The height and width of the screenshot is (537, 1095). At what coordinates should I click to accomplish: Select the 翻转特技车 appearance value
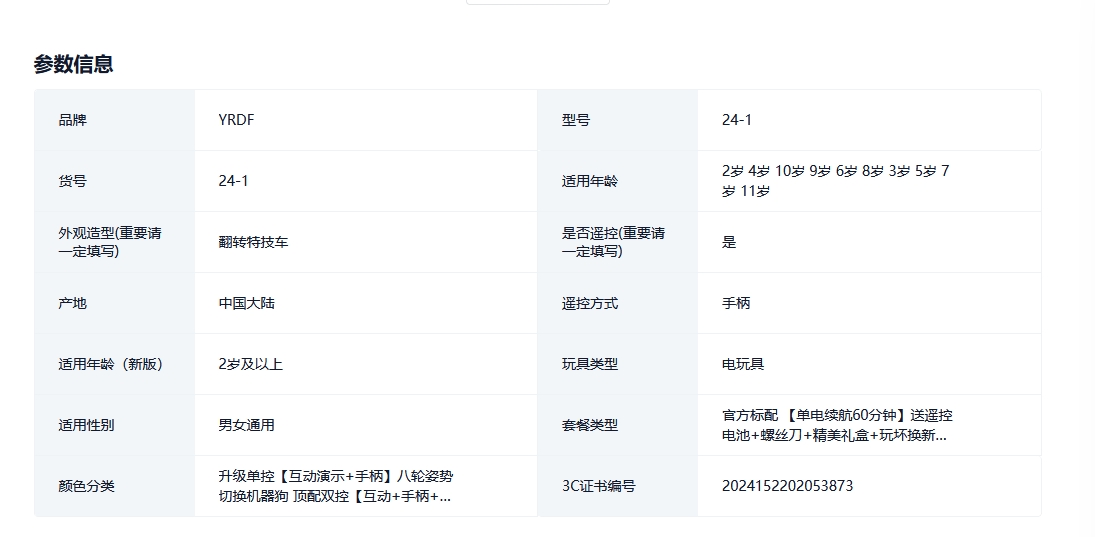(x=254, y=242)
